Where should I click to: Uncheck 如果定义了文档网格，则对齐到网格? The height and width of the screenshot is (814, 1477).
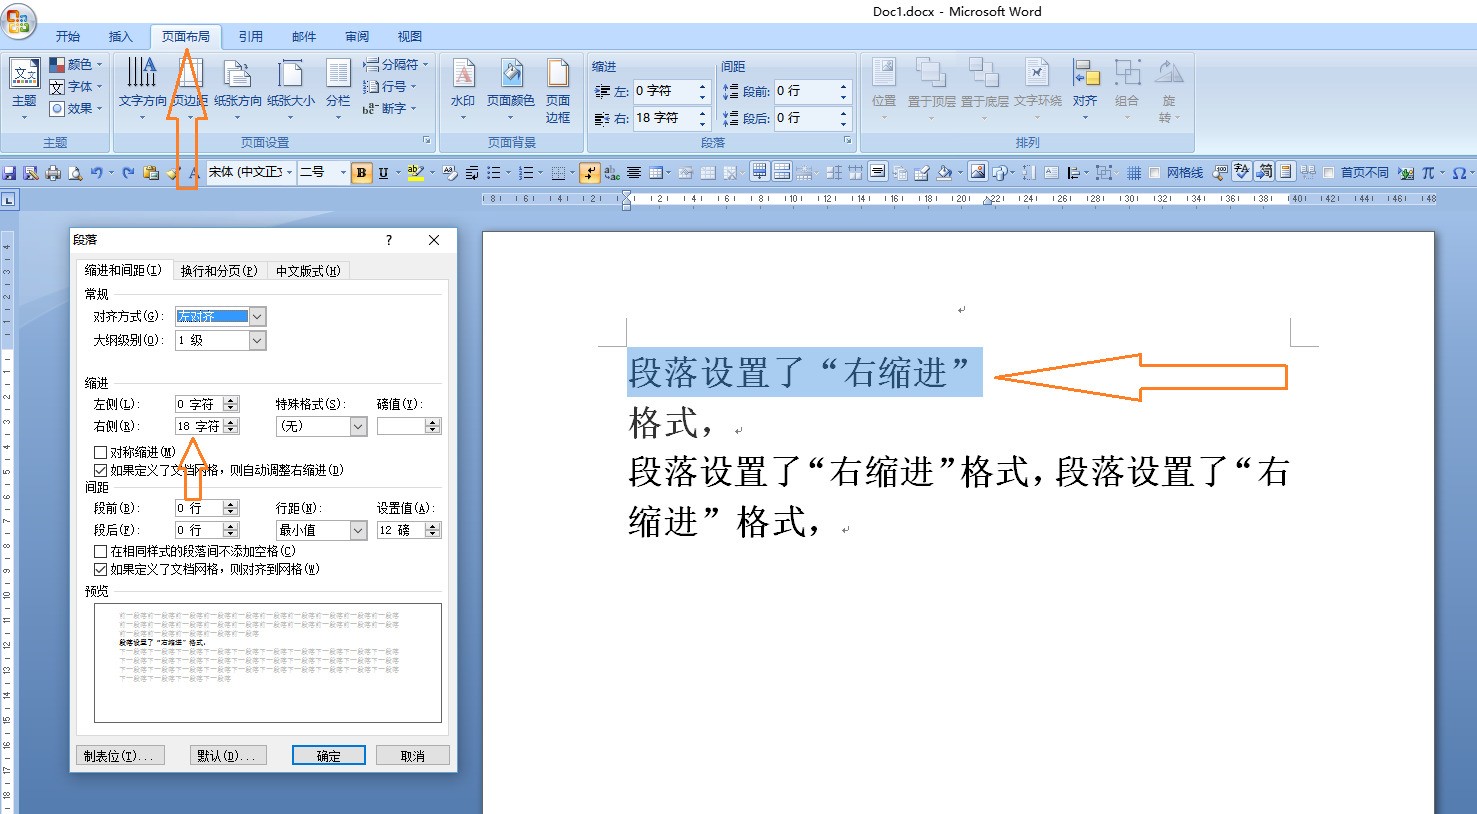(100, 569)
